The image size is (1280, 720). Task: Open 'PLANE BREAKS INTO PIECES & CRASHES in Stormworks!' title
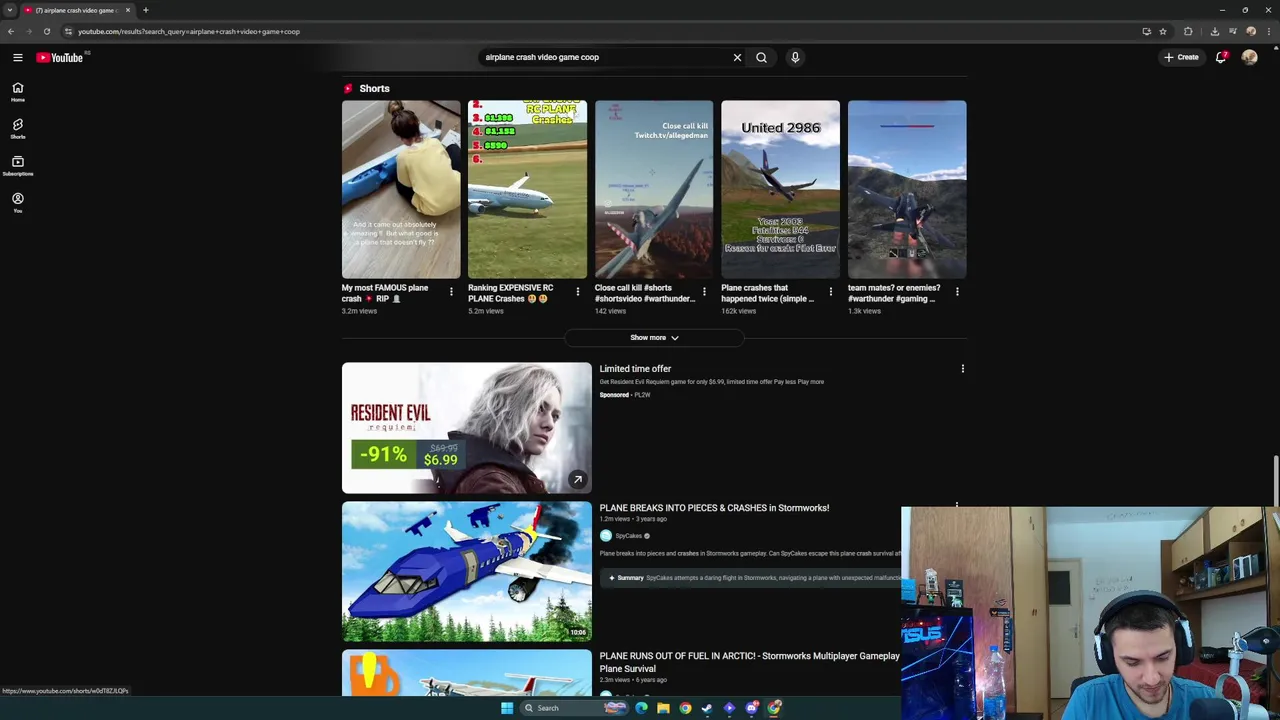714,508
